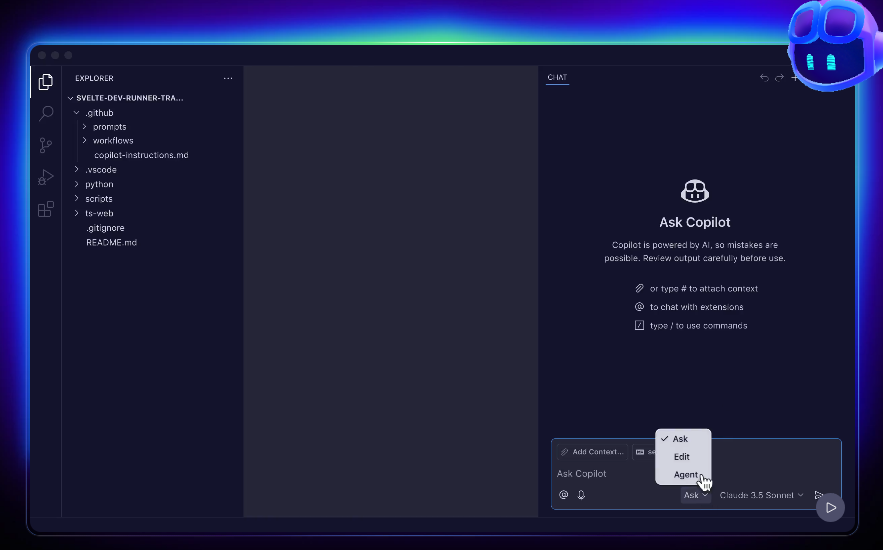The width and height of the screenshot is (883, 550).
Task: Select Edit mode in the popup menu
Action: (x=683, y=457)
